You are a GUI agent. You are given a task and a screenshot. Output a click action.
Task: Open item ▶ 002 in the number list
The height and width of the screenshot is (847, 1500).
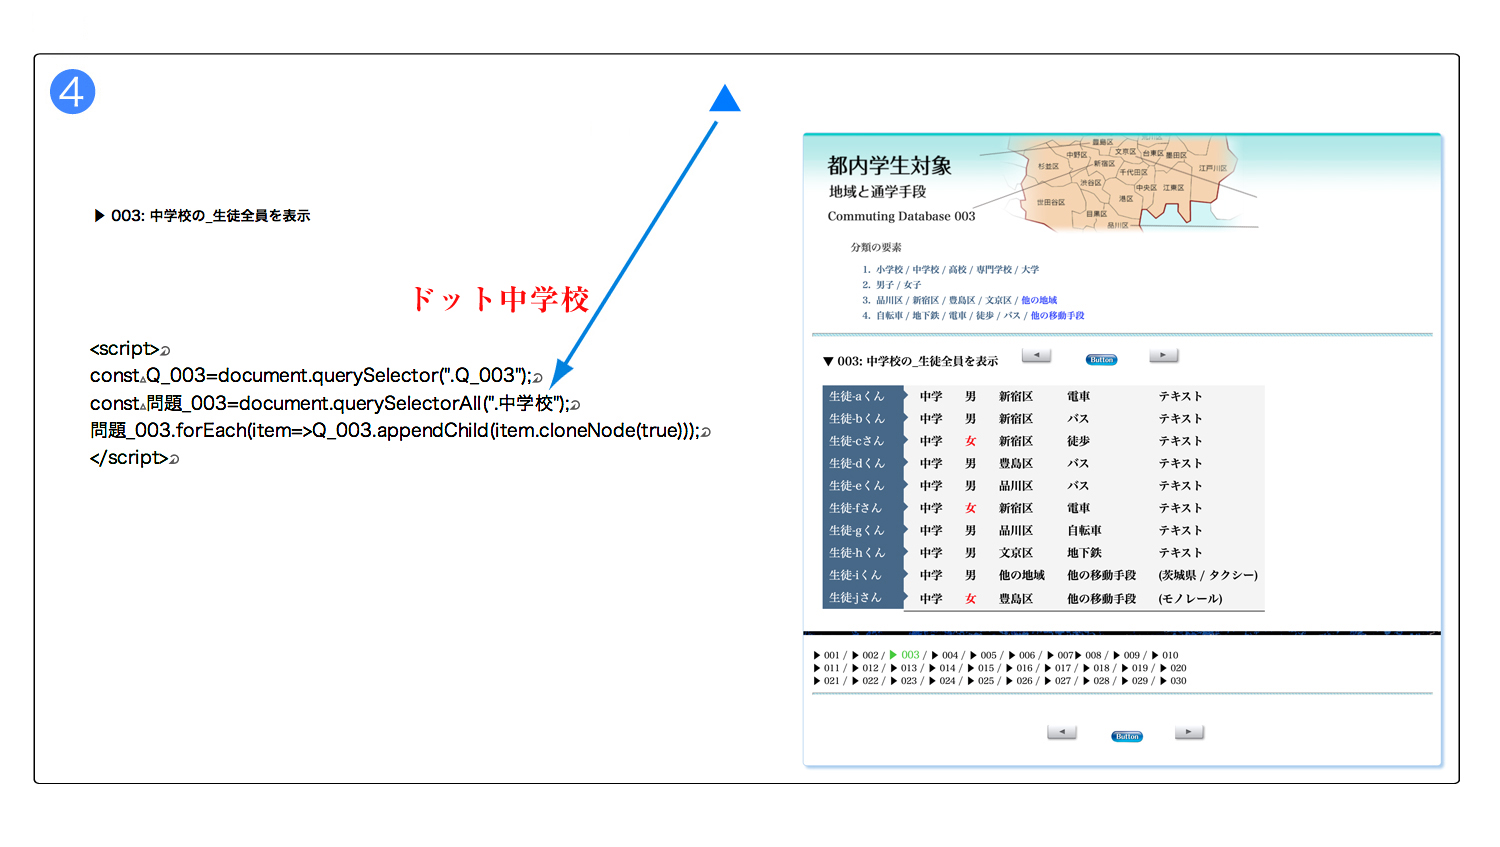tap(866, 656)
